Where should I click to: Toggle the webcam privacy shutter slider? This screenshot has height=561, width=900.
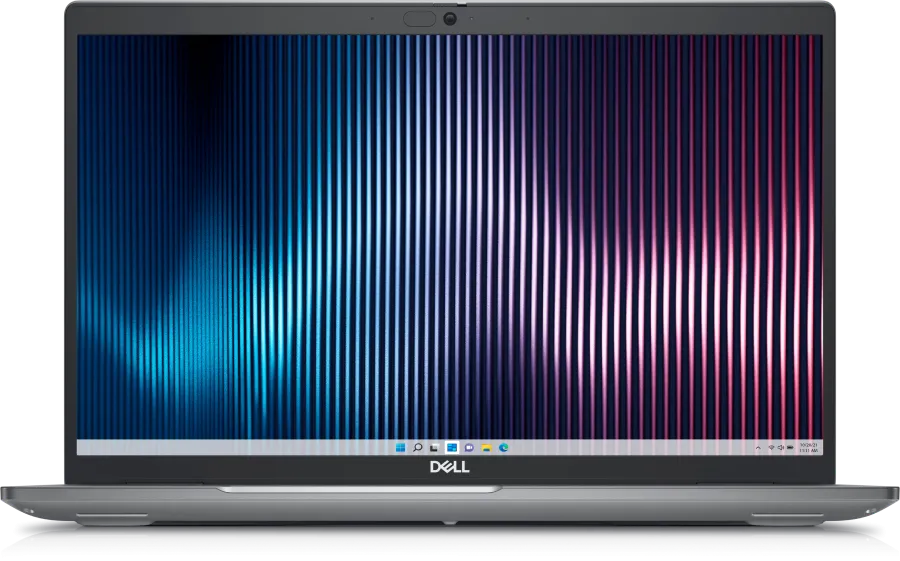click(419, 18)
